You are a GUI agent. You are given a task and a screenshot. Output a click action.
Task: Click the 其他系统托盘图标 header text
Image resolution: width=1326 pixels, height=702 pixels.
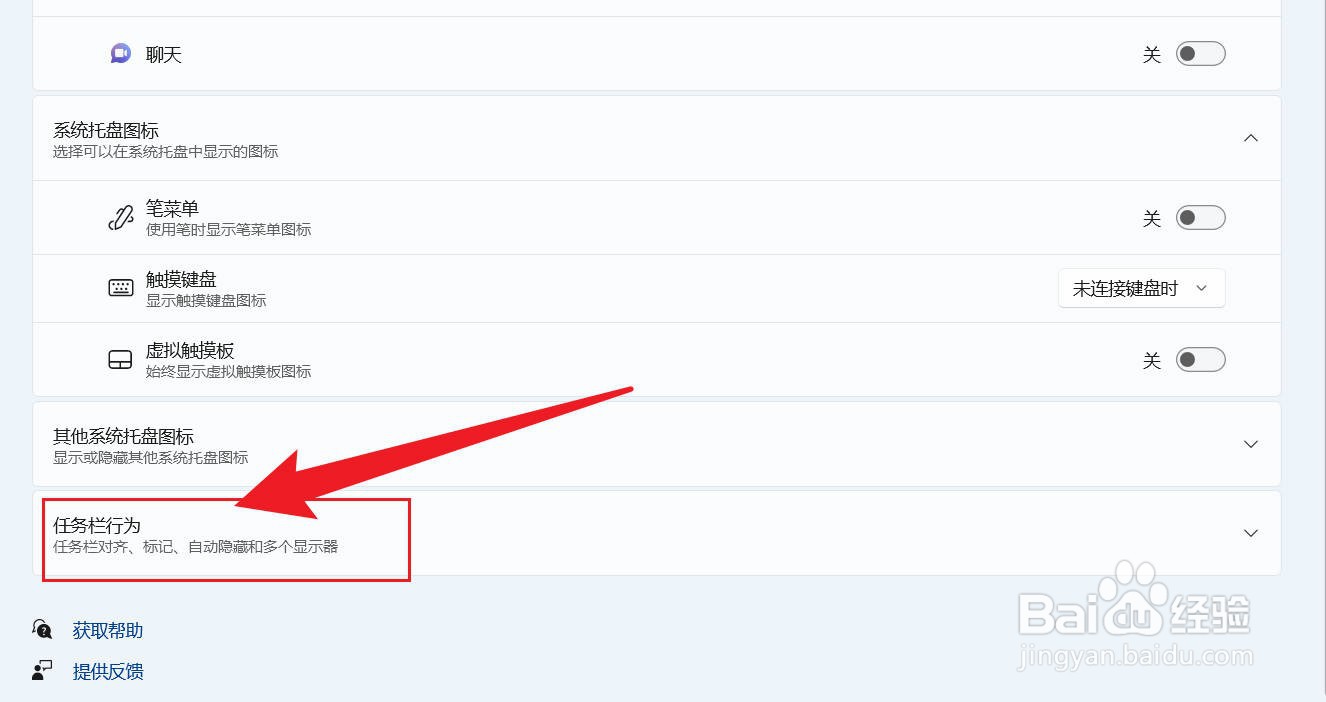[x=123, y=436]
